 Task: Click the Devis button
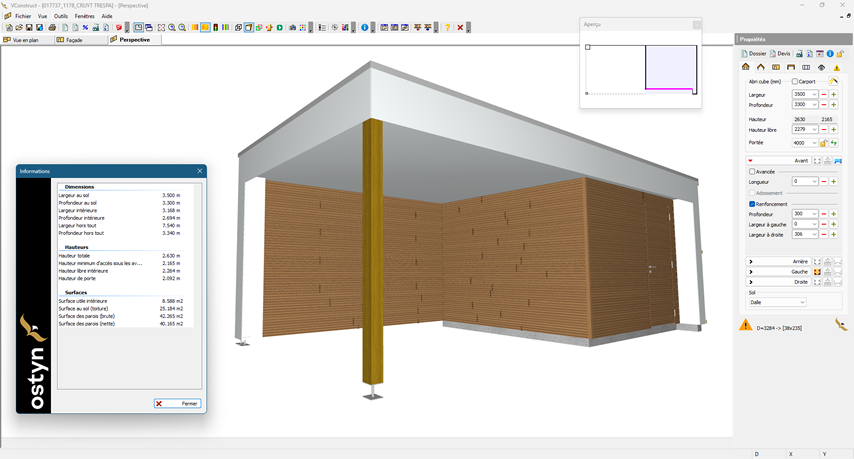[780, 53]
